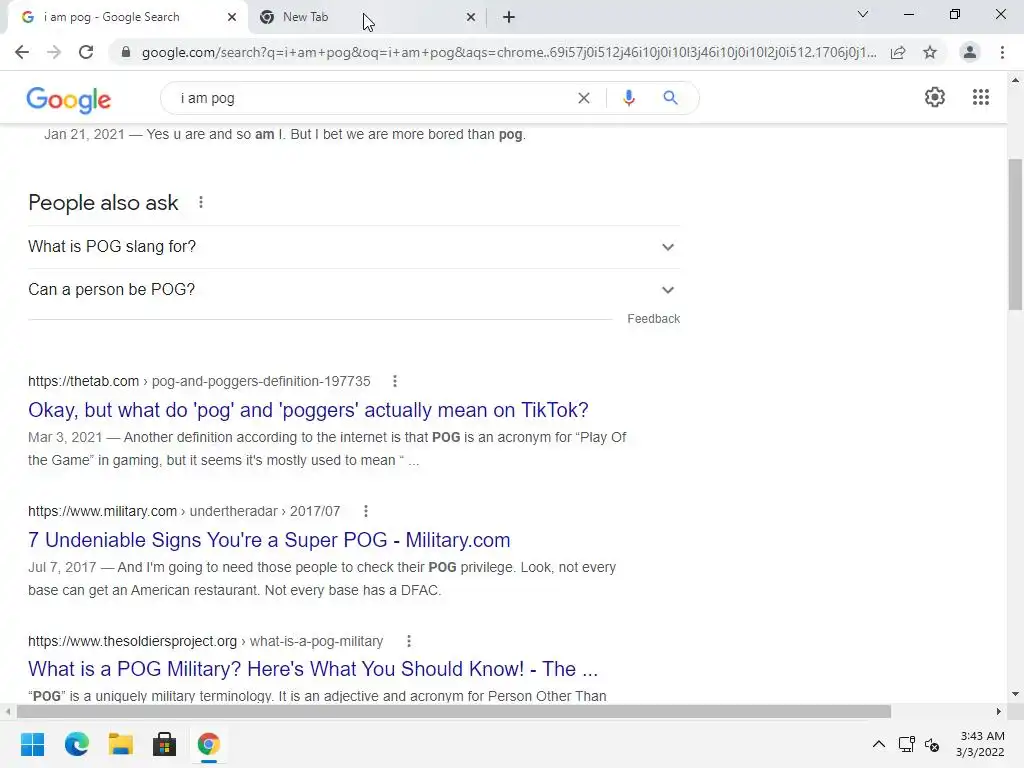Open Google apps grid

(980, 97)
